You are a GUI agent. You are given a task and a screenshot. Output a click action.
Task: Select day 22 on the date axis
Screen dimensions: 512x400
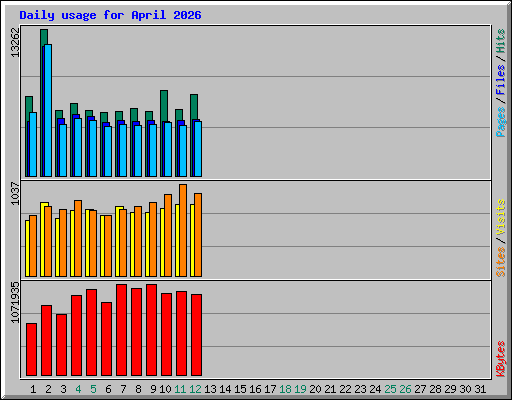pos(345,389)
